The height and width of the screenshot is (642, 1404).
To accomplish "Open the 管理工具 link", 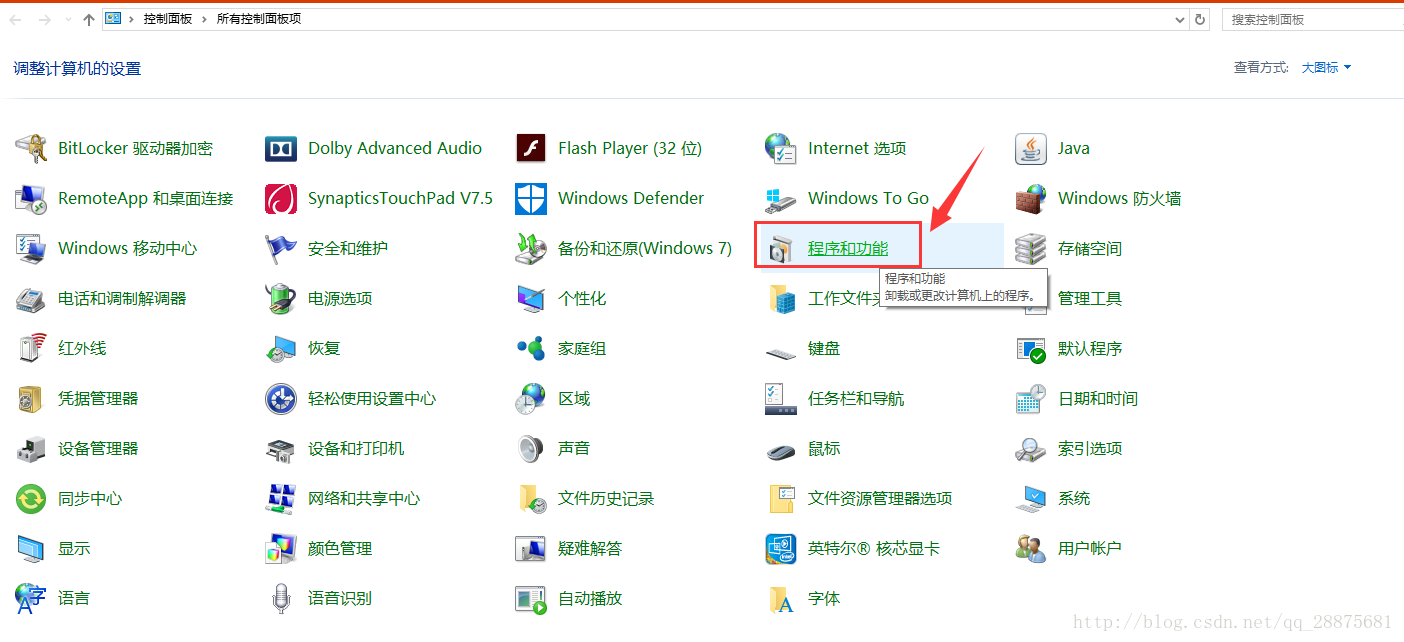I will coord(1090,298).
